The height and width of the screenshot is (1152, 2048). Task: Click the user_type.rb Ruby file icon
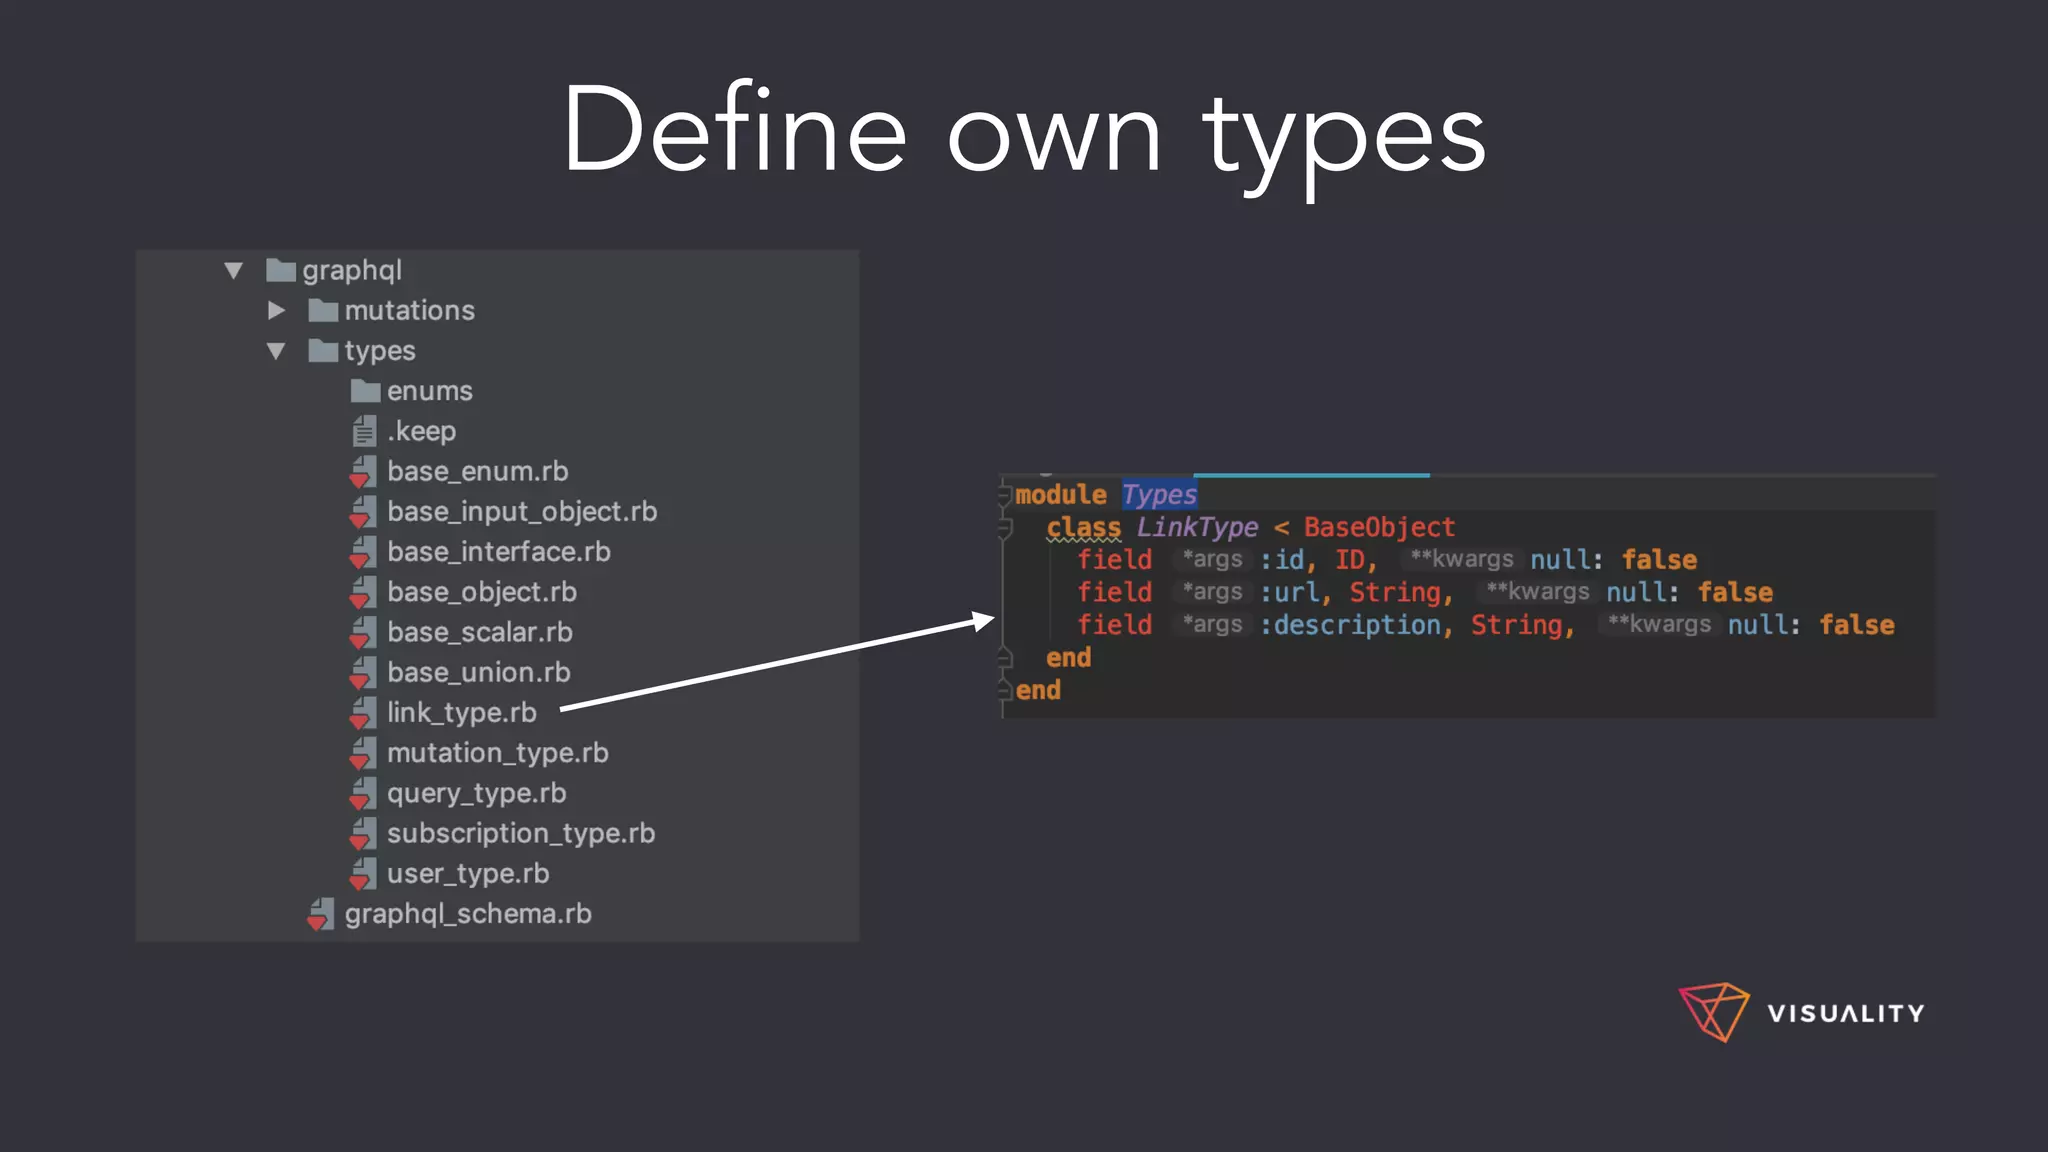[x=363, y=873]
